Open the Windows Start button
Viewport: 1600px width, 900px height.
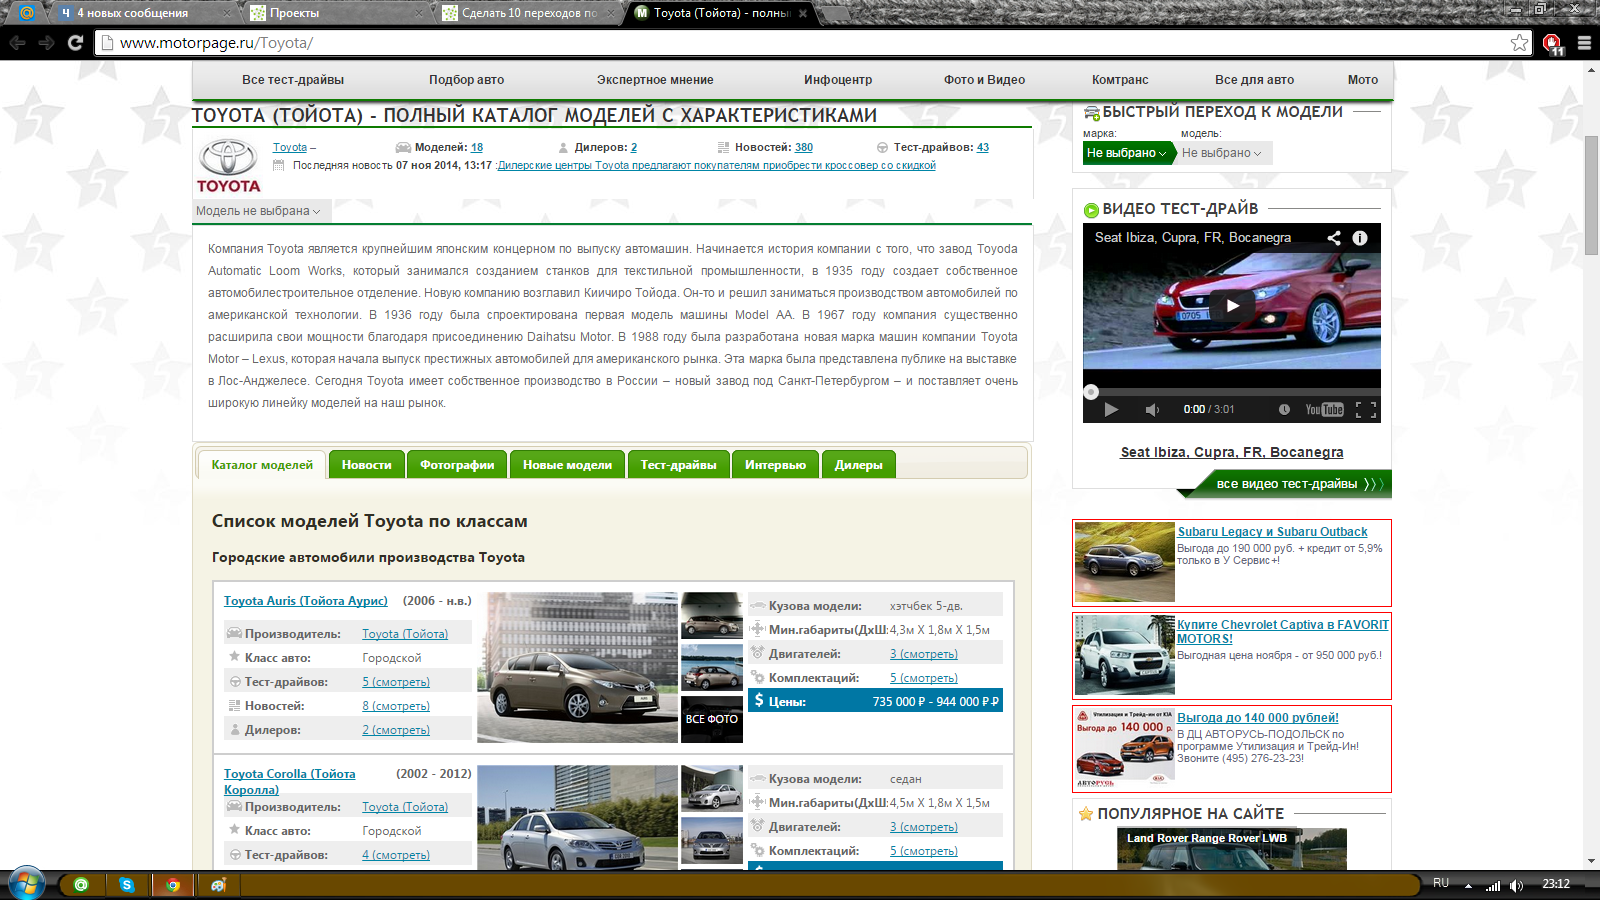pyautogui.click(x=26, y=884)
